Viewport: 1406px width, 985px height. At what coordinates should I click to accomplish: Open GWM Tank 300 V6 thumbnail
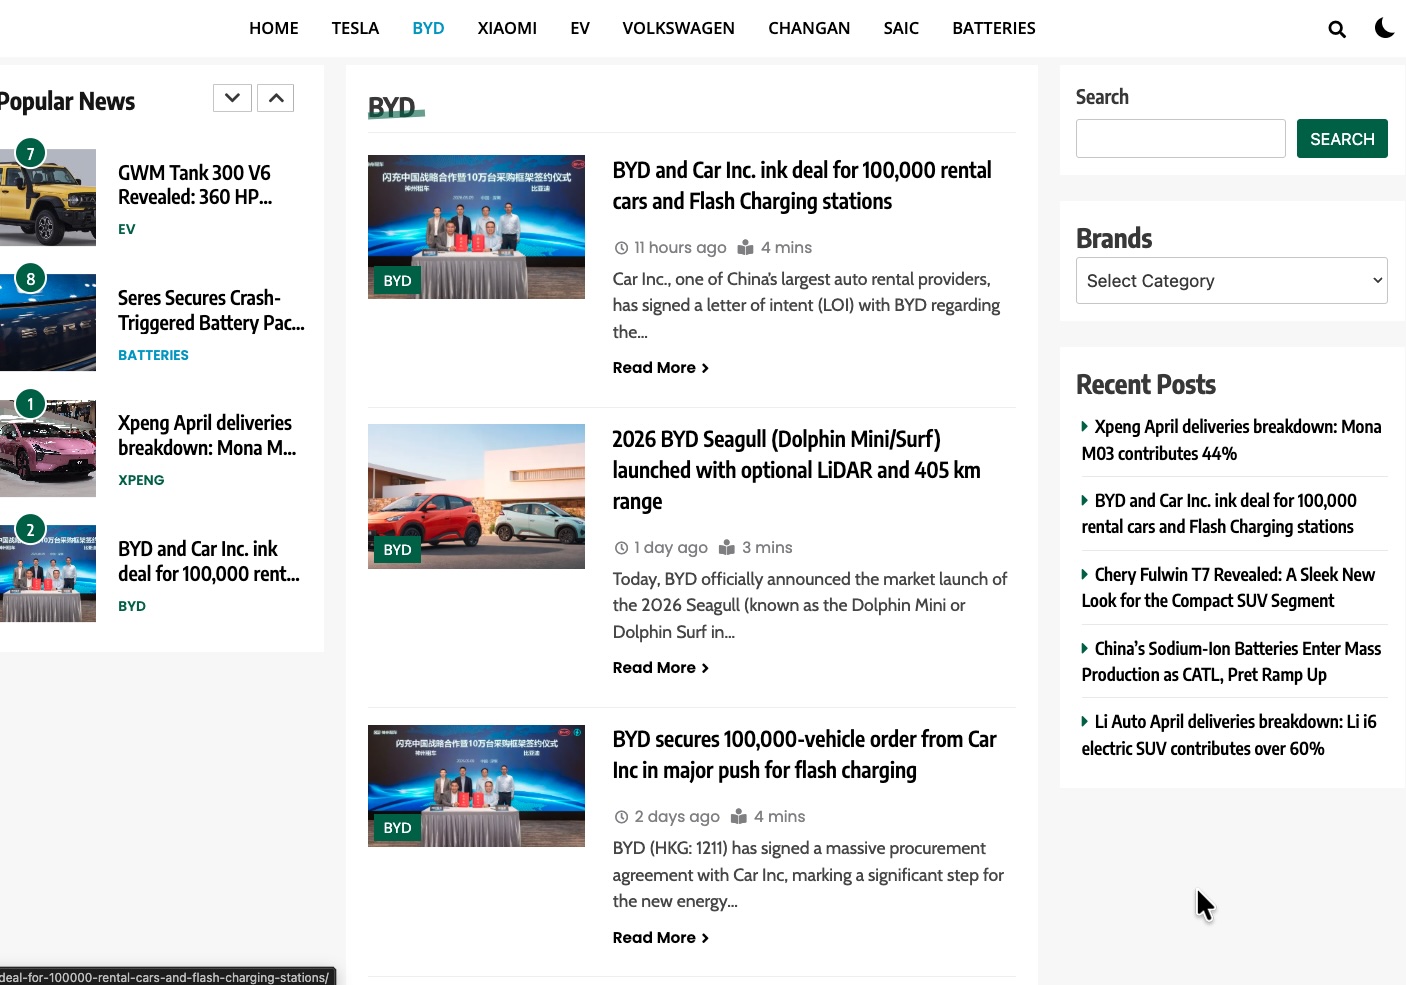pyautogui.click(x=48, y=197)
